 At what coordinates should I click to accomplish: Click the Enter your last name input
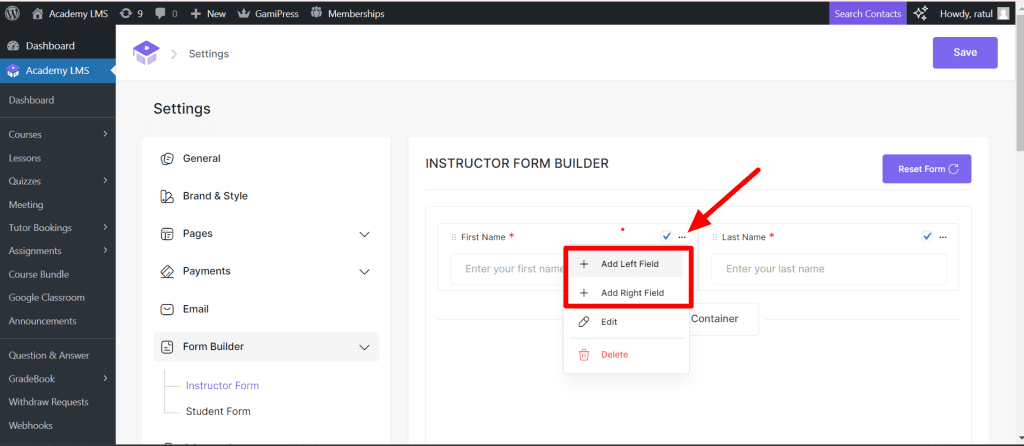[x=829, y=268]
